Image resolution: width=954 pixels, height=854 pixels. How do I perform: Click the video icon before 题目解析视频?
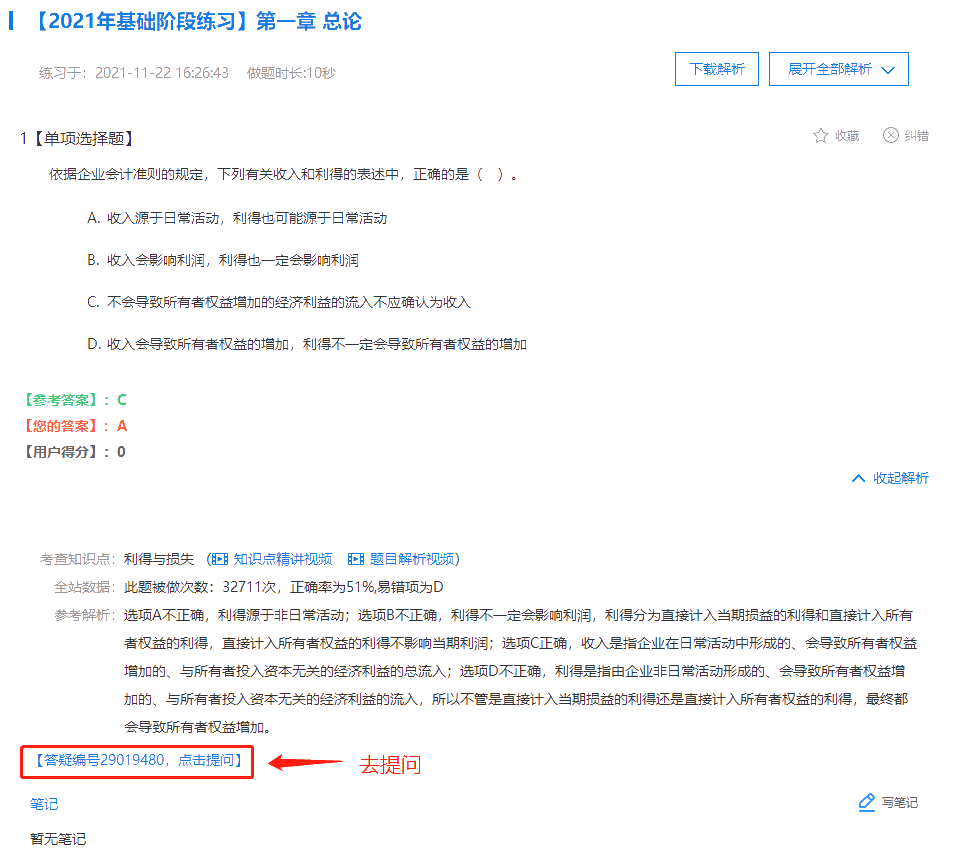pyautogui.click(x=355, y=559)
